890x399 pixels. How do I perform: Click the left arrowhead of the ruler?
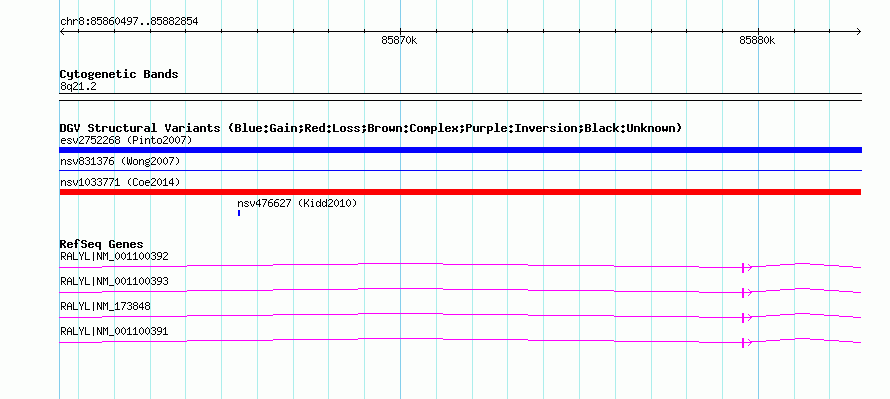[x=62, y=32]
